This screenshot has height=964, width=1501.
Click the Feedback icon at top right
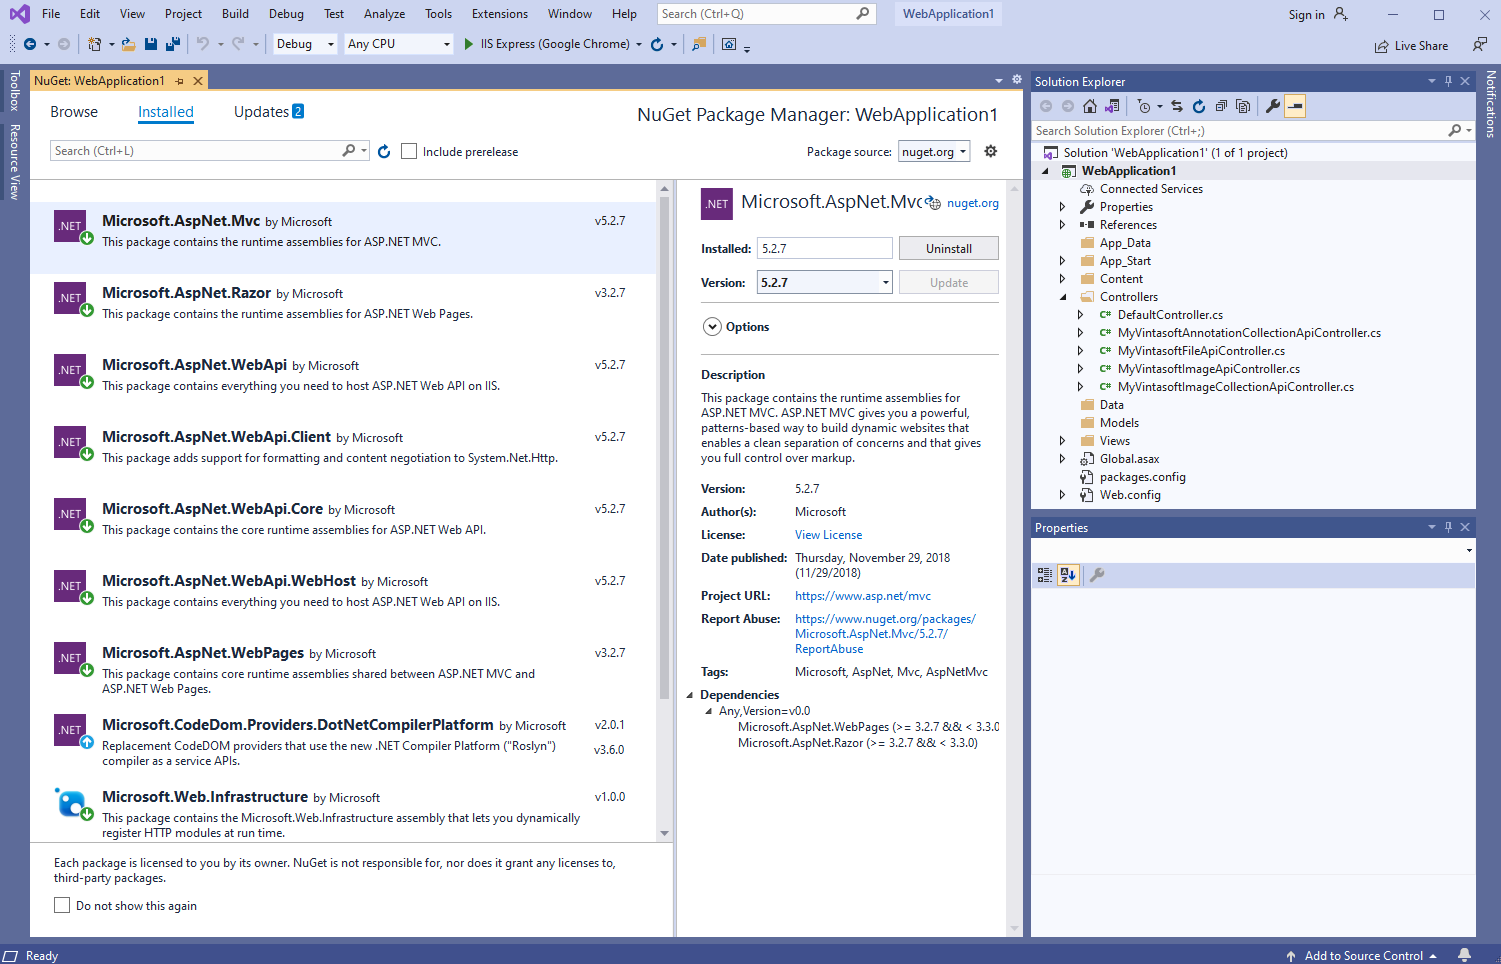tap(1480, 45)
